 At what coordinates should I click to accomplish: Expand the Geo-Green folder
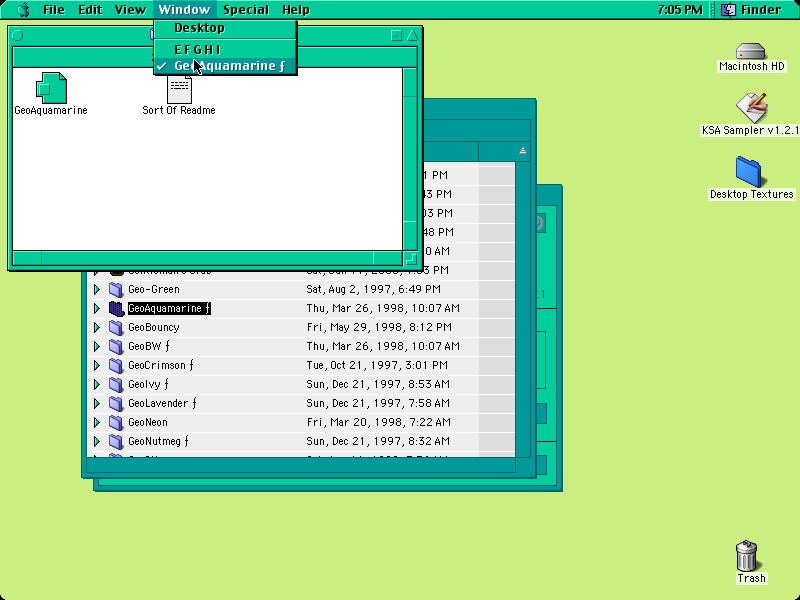(x=96, y=289)
